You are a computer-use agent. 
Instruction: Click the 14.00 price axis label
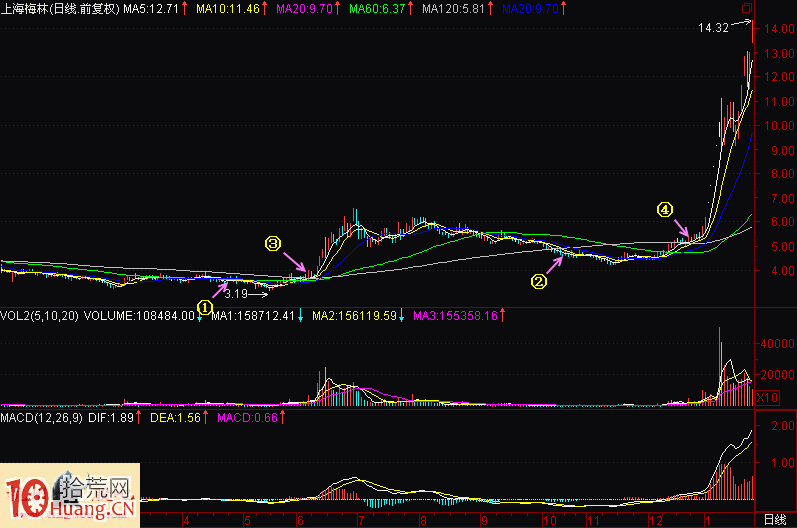(780, 29)
